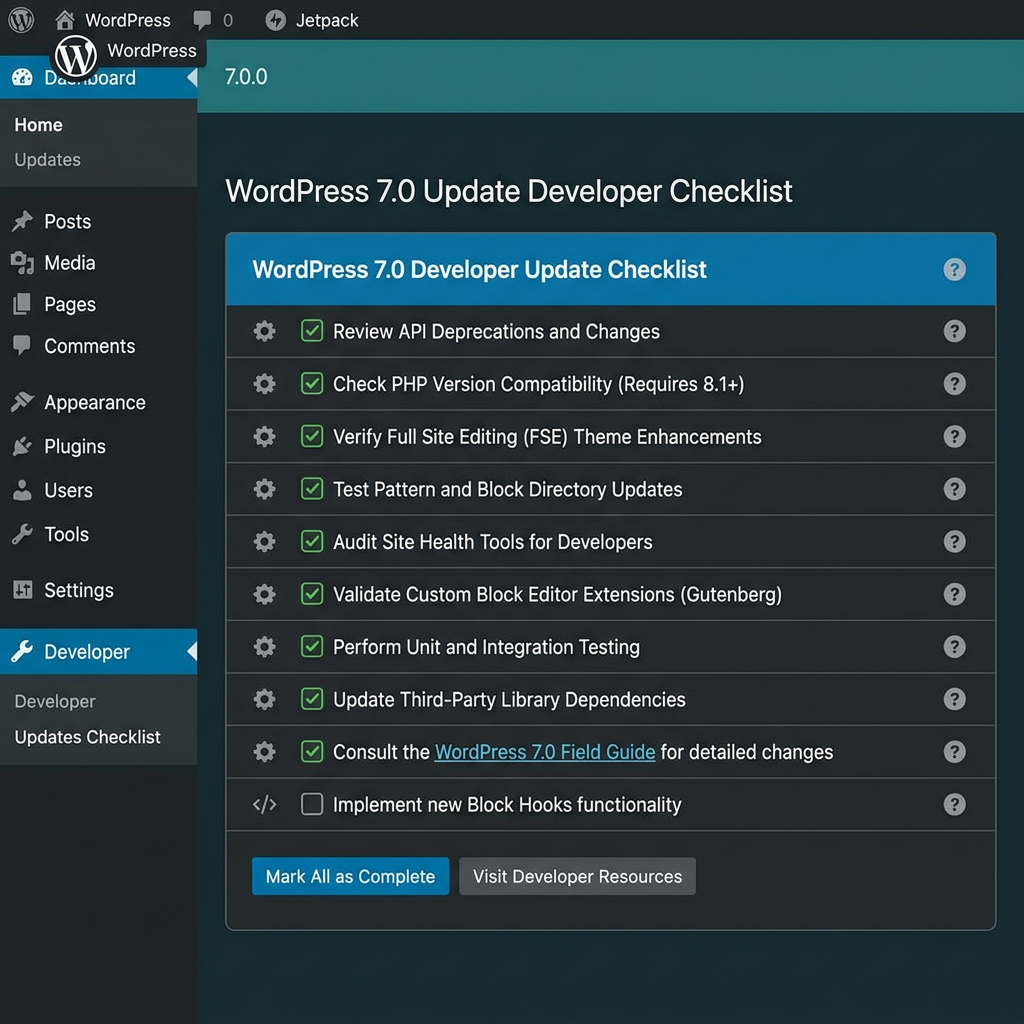This screenshot has width=1024, height=1024.
Task: Open gear settings for Review API Deprecations
Action: [264, 331]
